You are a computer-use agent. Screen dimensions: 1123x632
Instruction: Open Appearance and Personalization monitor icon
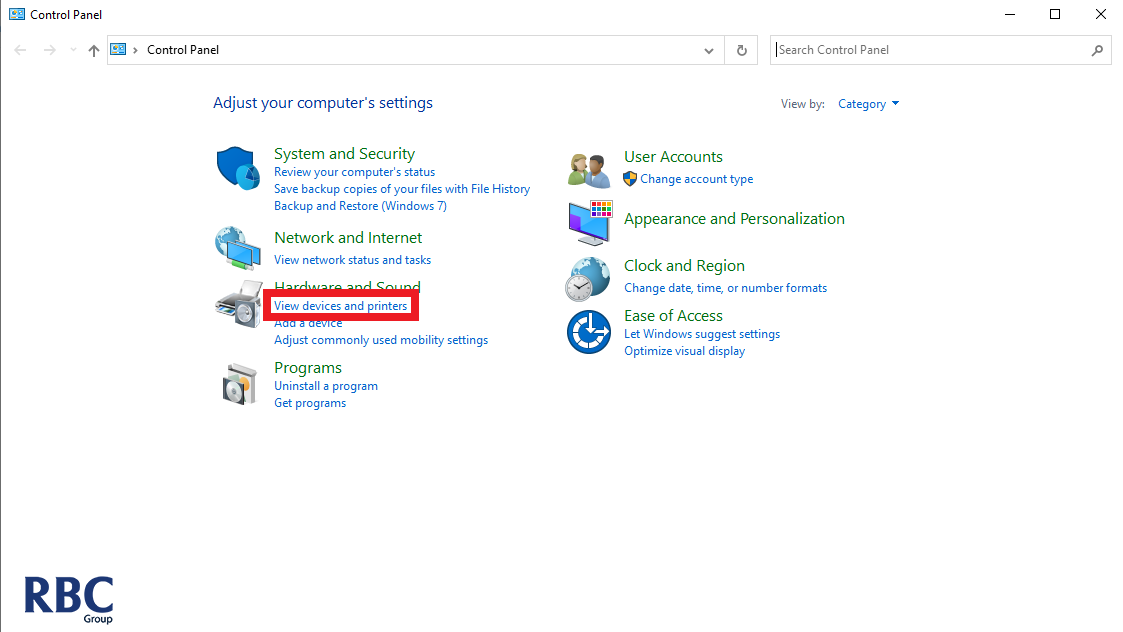click(589, 223)
